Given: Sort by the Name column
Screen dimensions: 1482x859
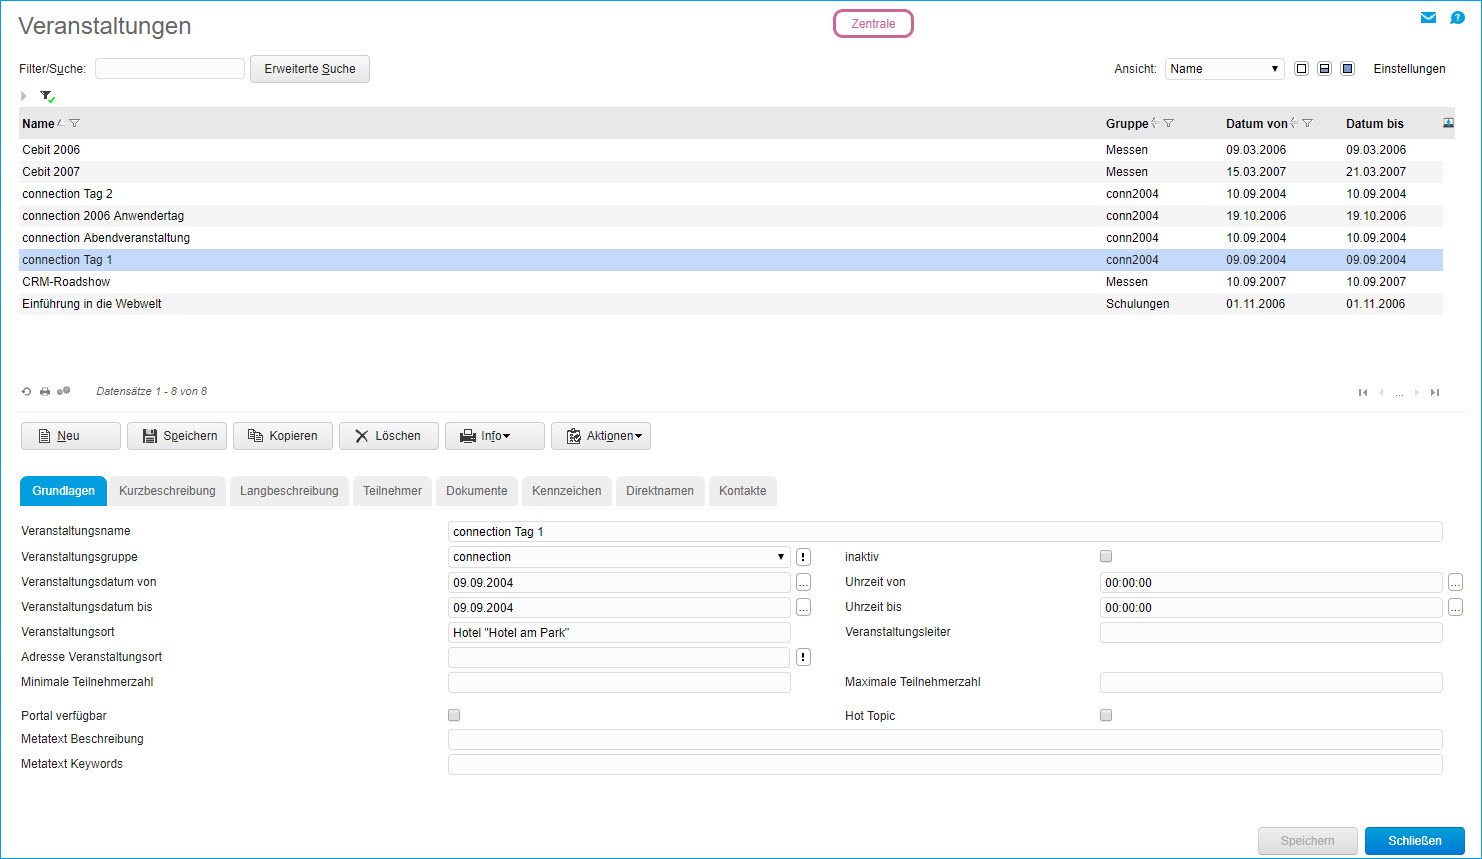Looking at the screenshot, I should tap(38, 124).
